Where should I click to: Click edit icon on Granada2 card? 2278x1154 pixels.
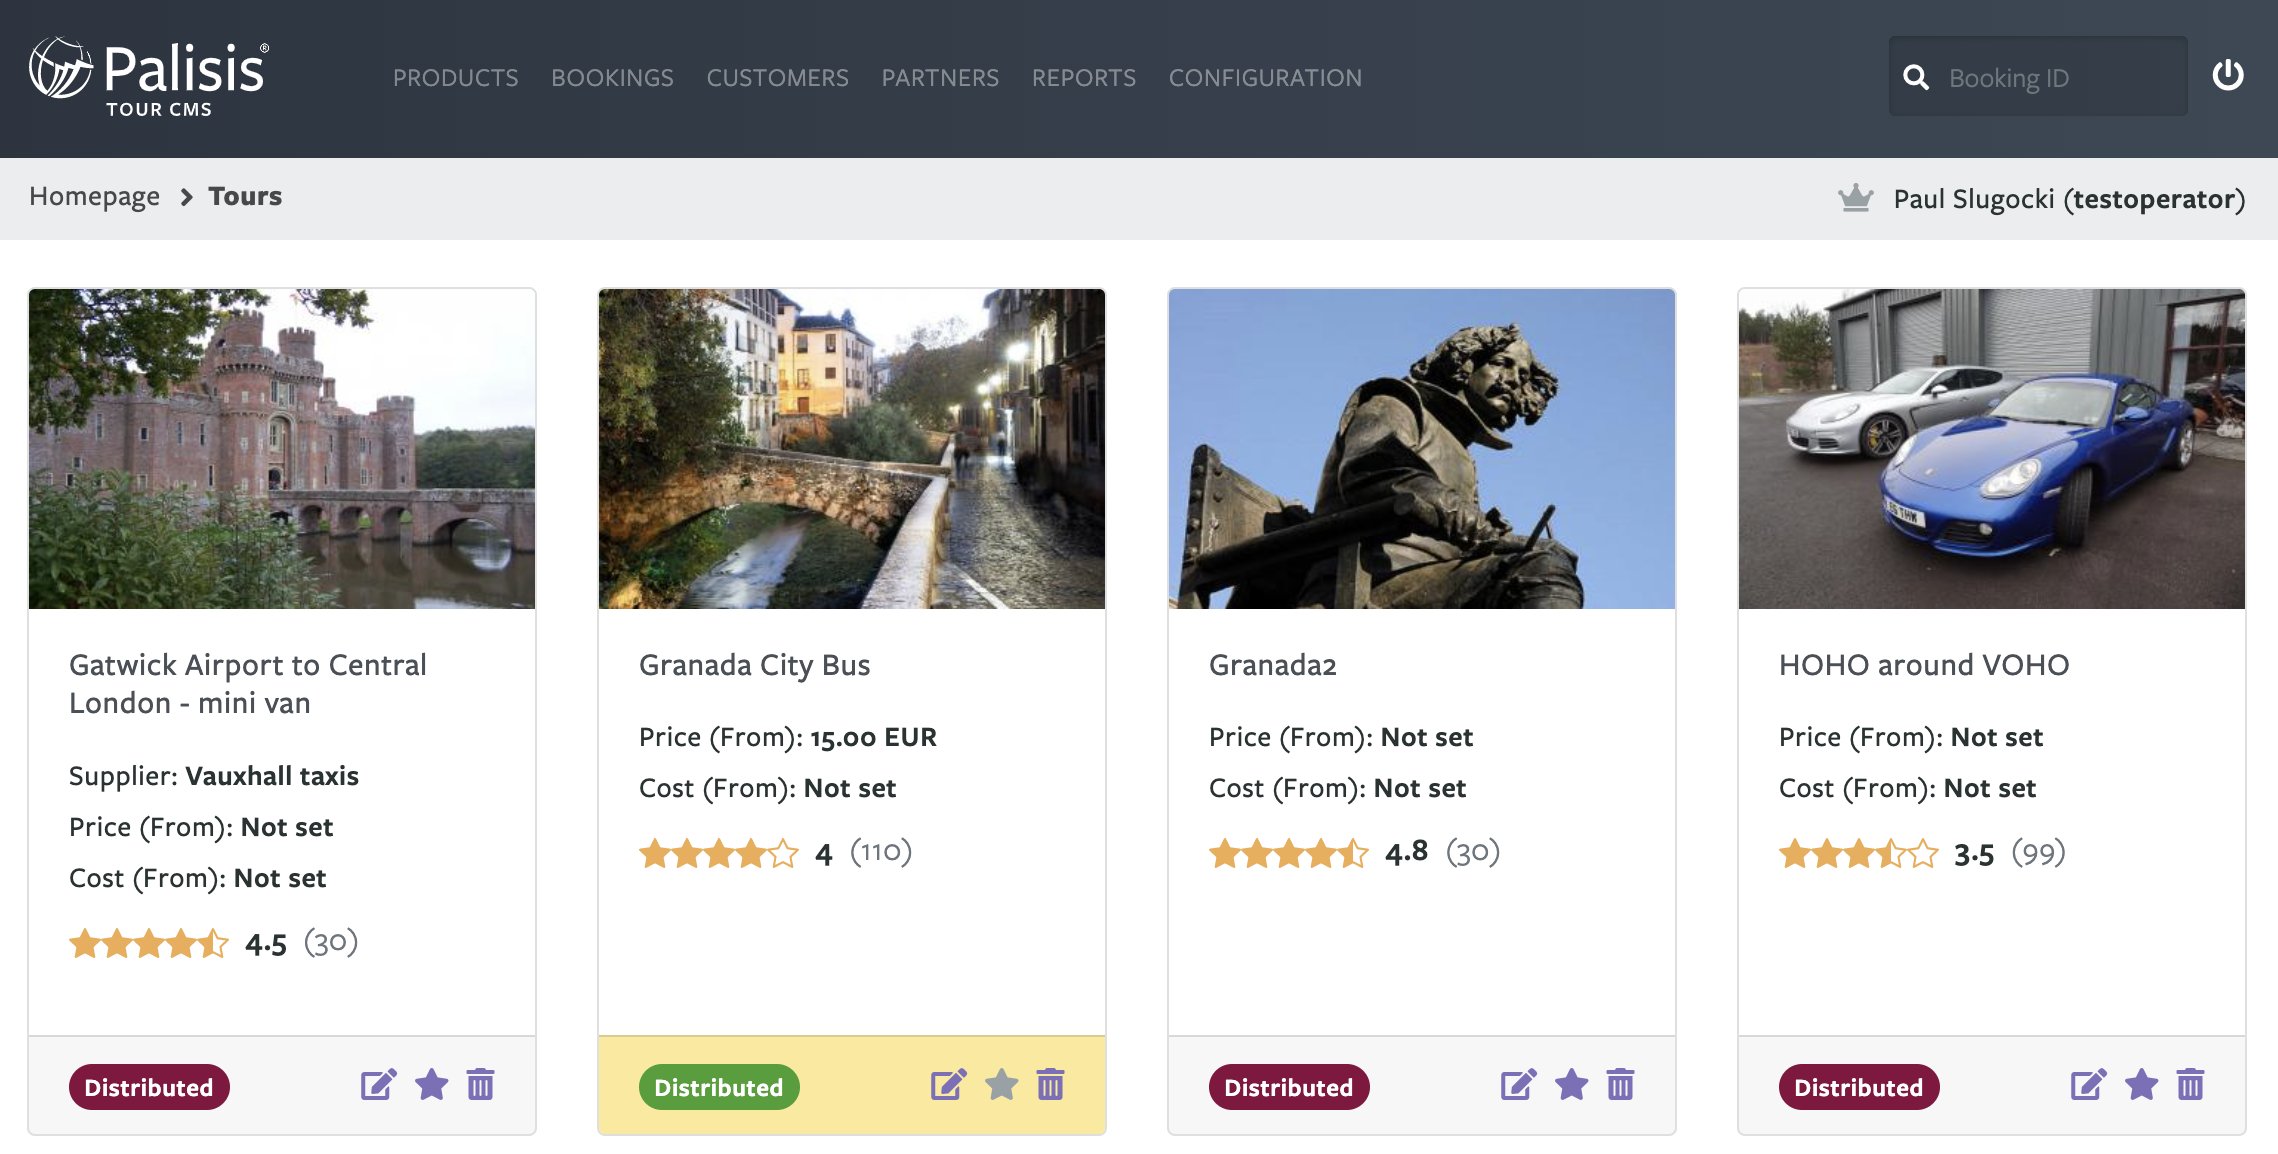coord(1518,1085)
